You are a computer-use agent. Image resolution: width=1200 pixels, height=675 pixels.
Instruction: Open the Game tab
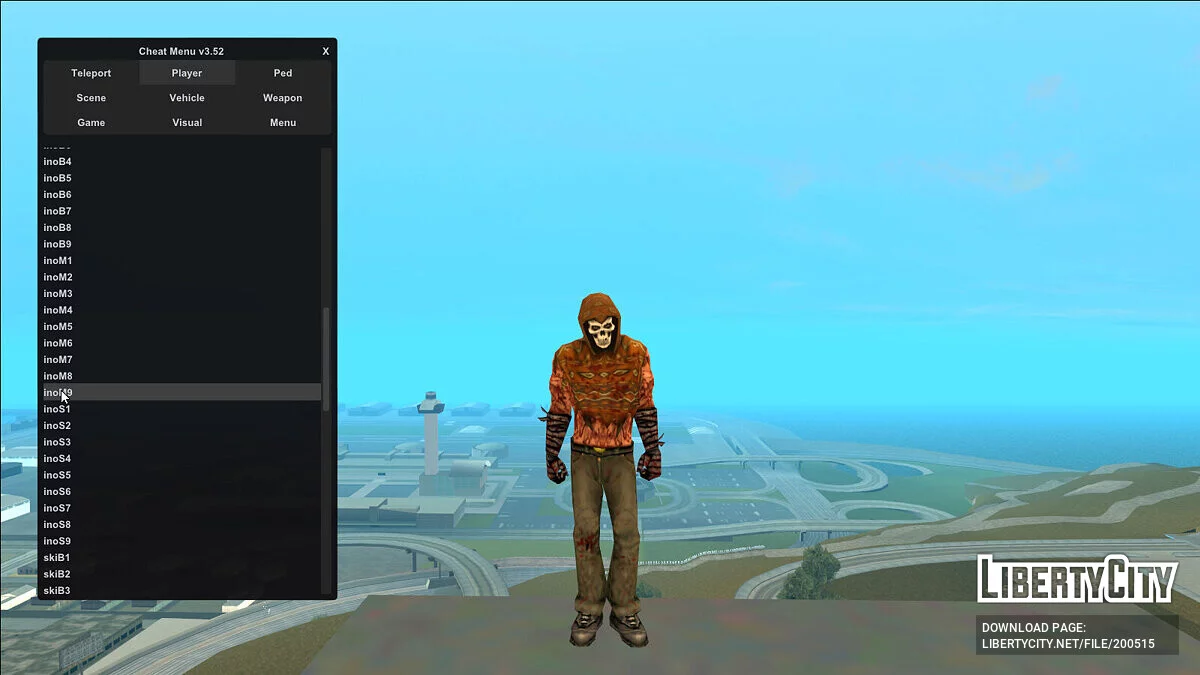point(91,122)
